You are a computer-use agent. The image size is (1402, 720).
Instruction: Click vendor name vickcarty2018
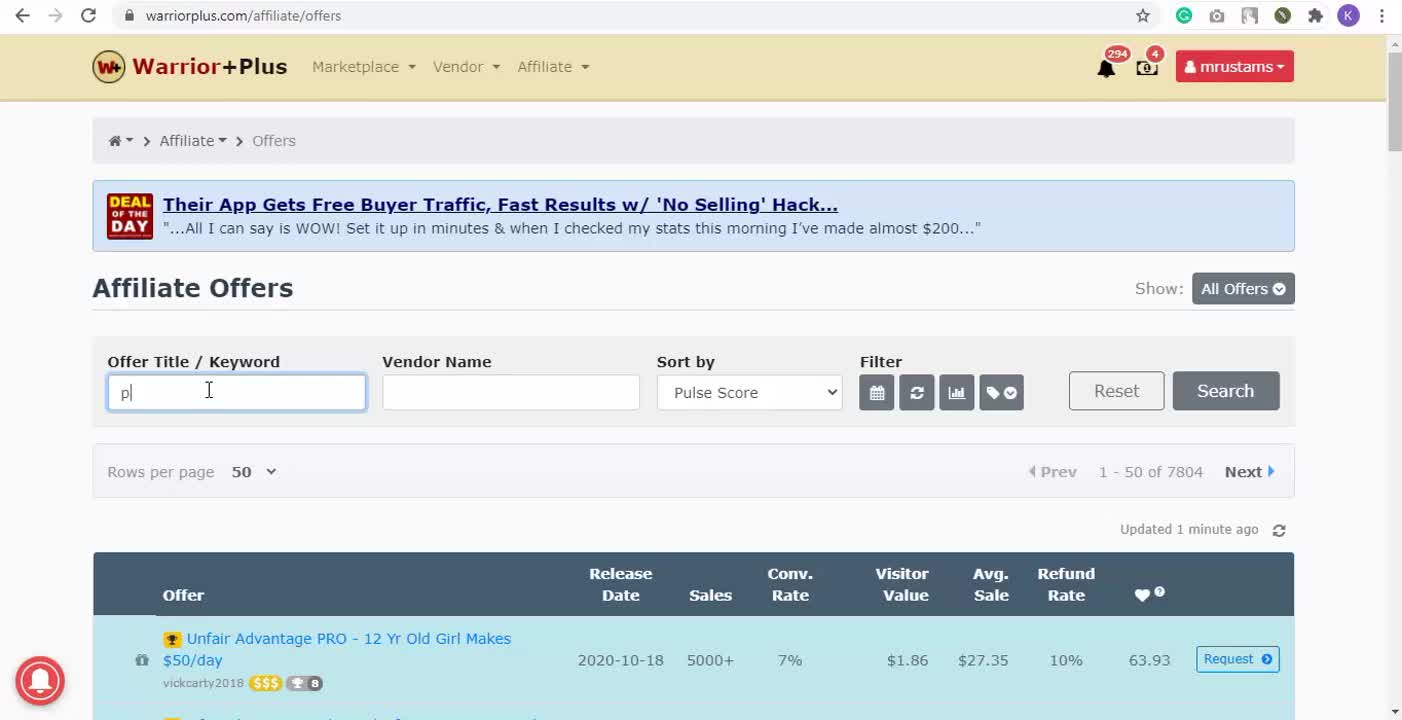click(x=203, y=683)
